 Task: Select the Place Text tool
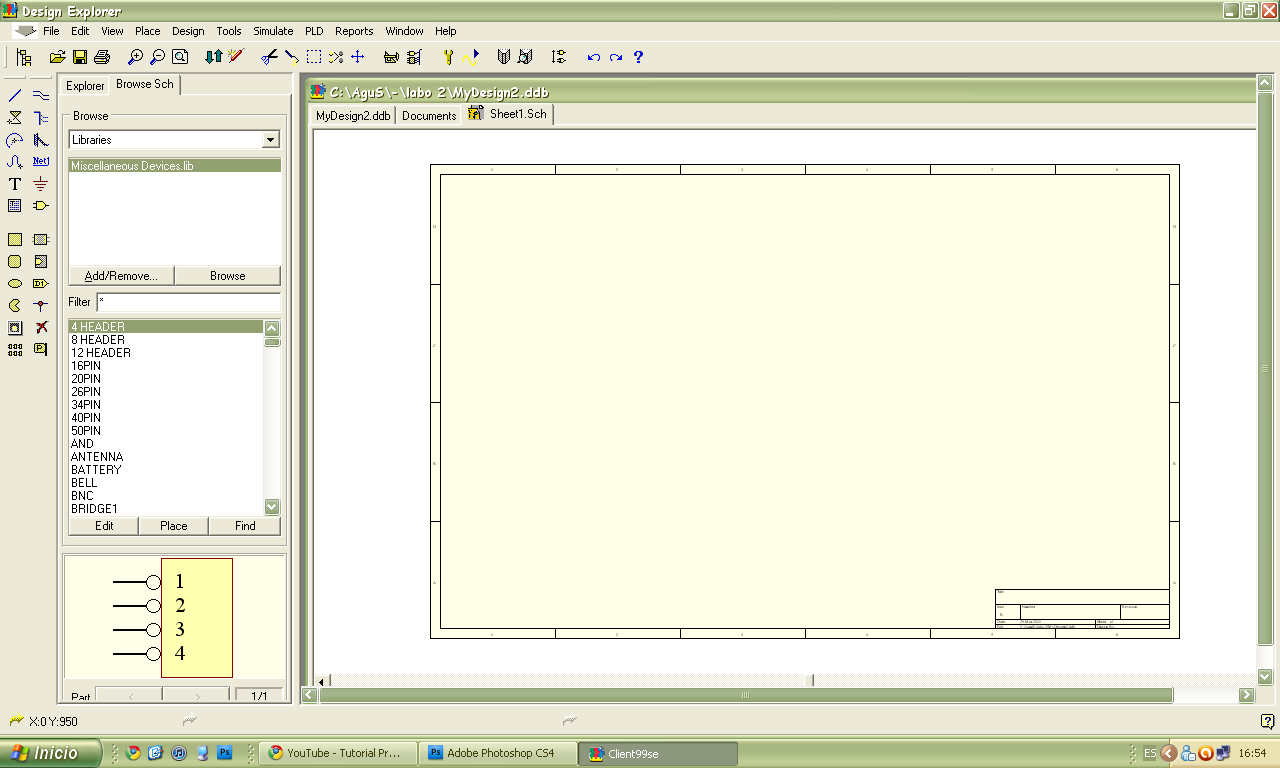click(14, 185)
